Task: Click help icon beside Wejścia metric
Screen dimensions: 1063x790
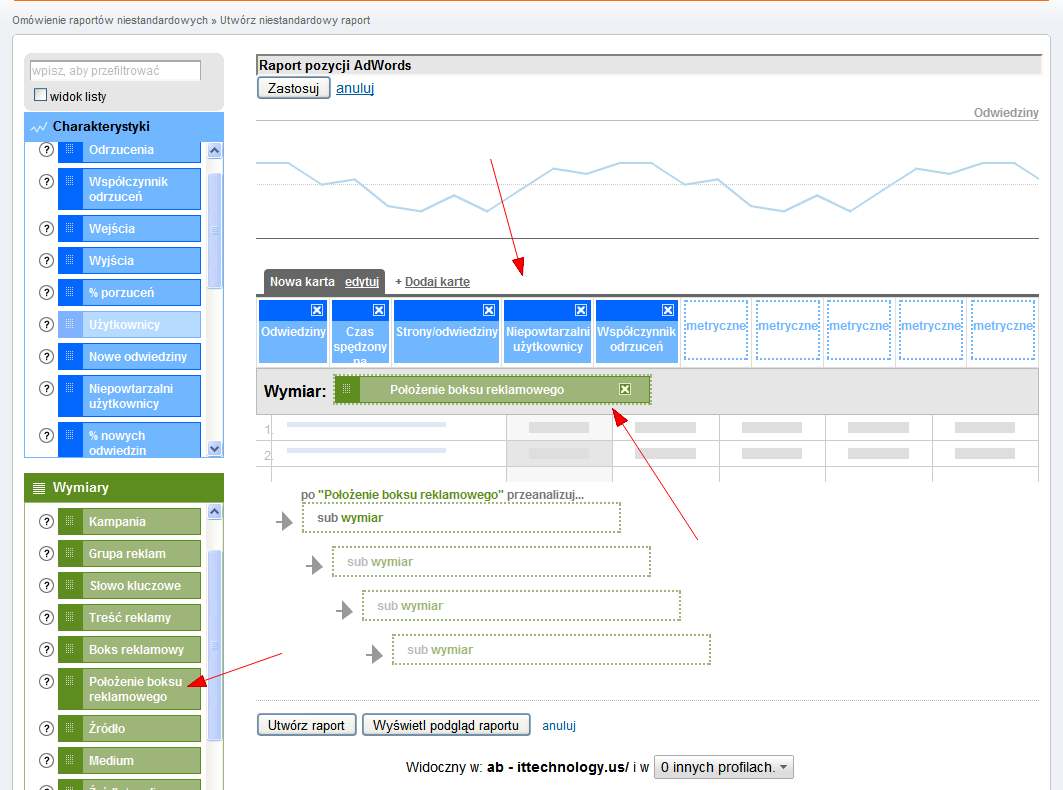Action: 46,228
